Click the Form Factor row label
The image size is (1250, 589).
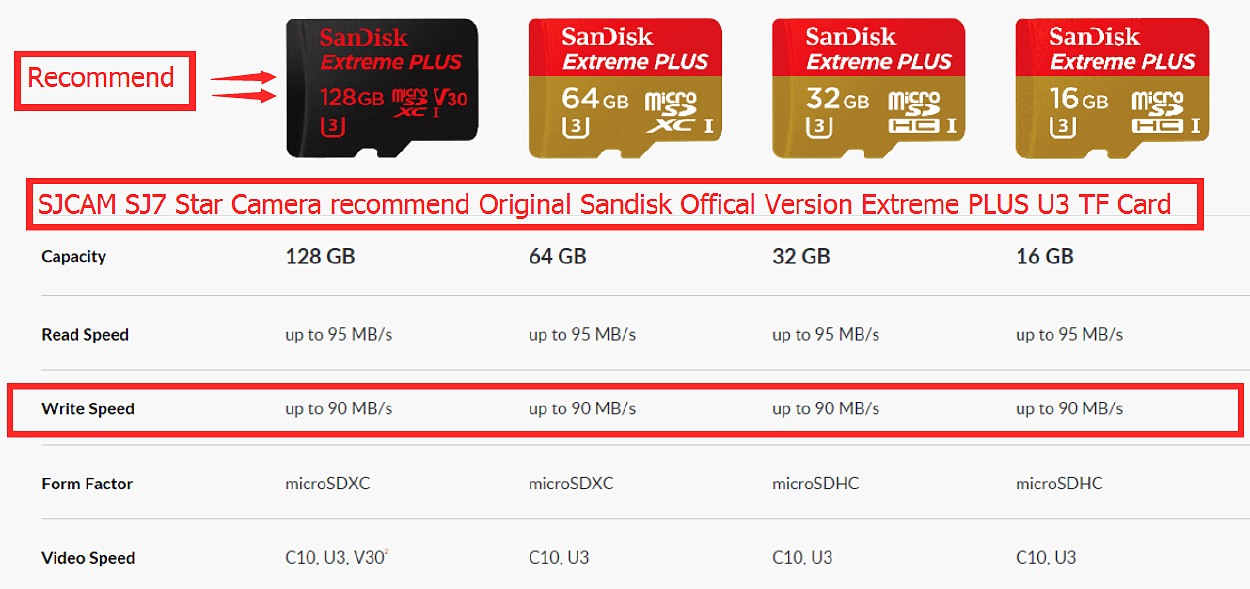click(x=87, y=484)
